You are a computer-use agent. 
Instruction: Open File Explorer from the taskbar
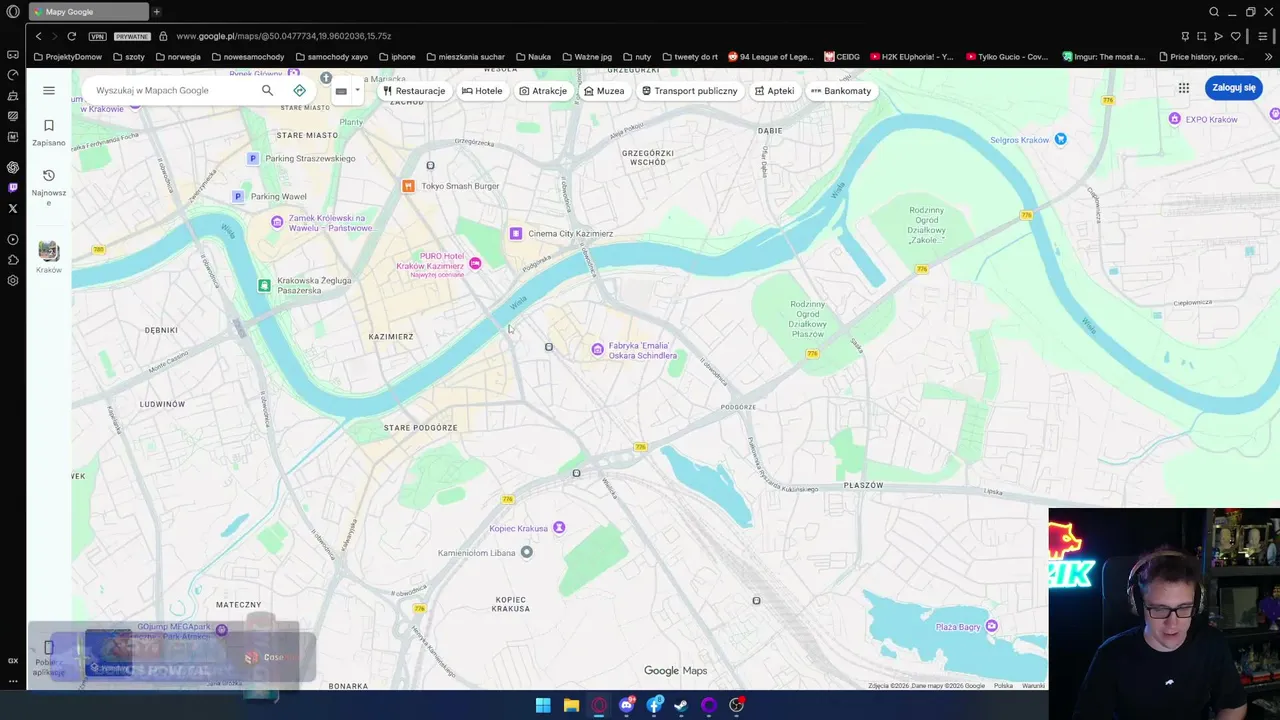click(x=571, y=705)
